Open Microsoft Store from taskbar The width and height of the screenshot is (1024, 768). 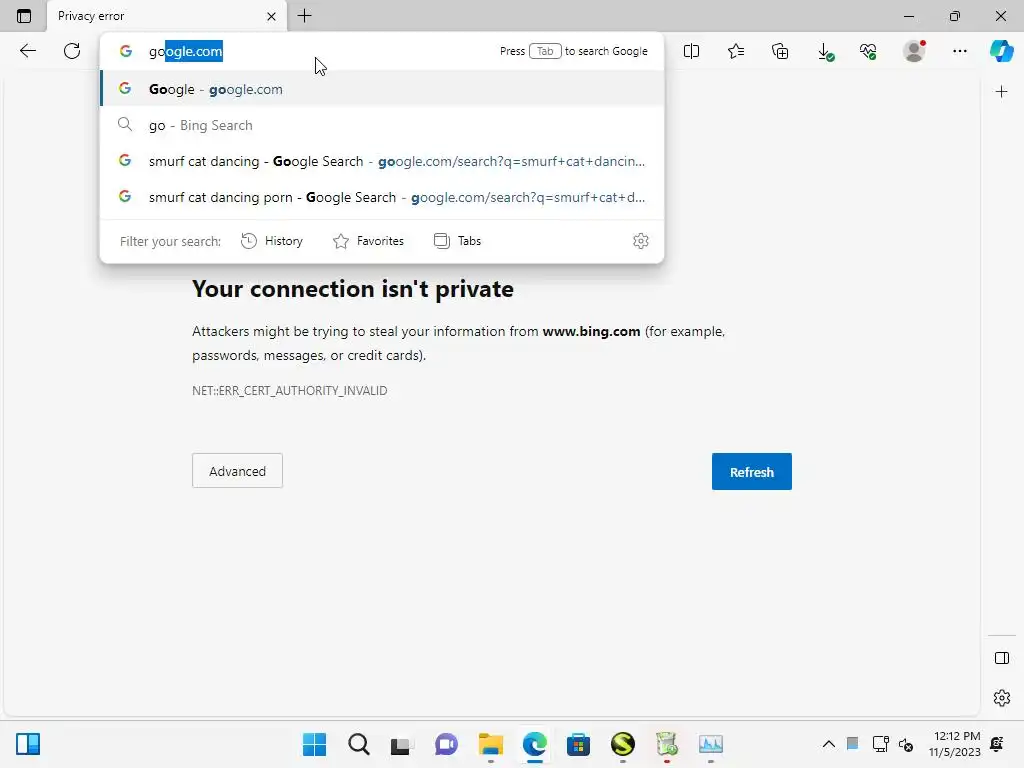579,744
